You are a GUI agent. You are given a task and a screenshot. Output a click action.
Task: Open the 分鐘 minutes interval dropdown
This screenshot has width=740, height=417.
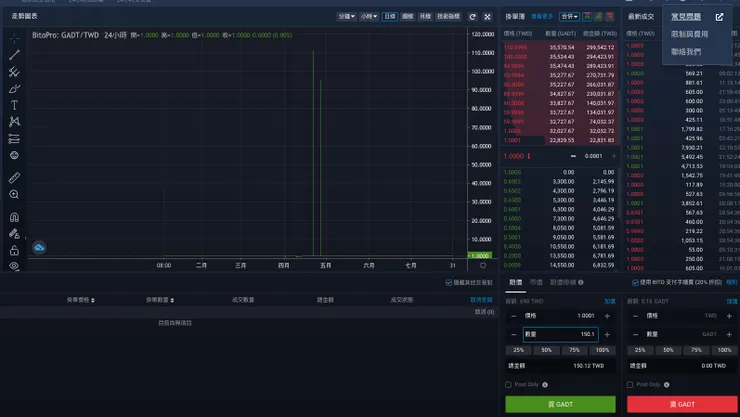(x=346, y=17)
